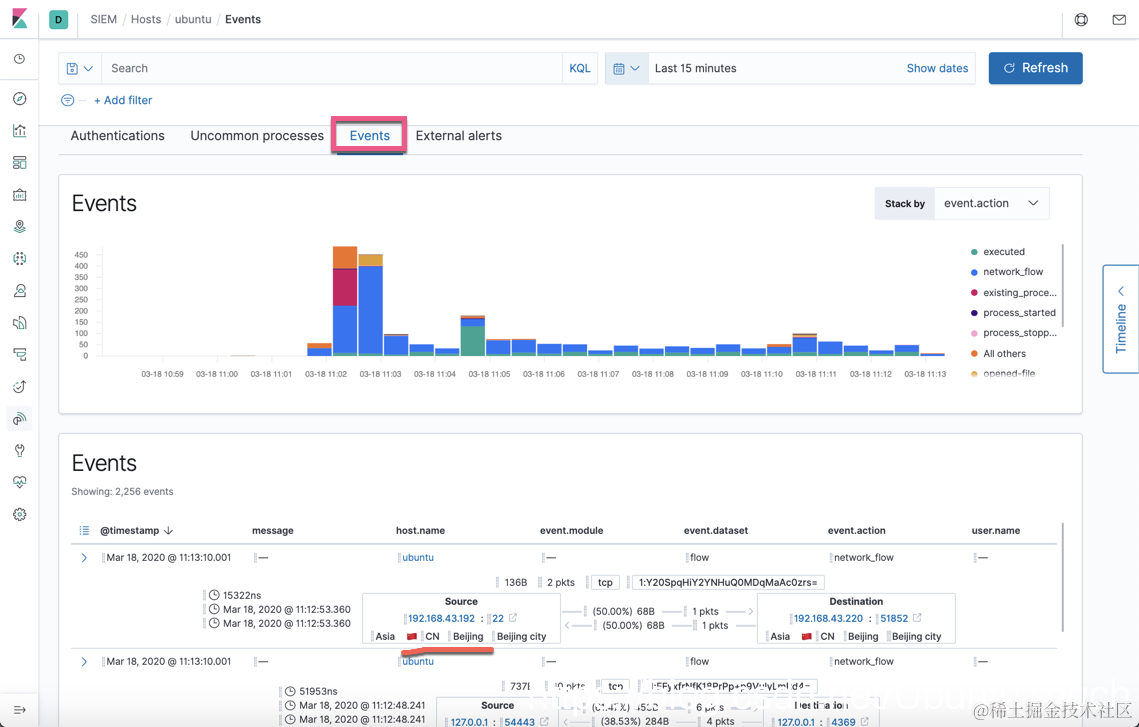Open APM icon in sidebar
The image size is (1139, 727).
20,354
